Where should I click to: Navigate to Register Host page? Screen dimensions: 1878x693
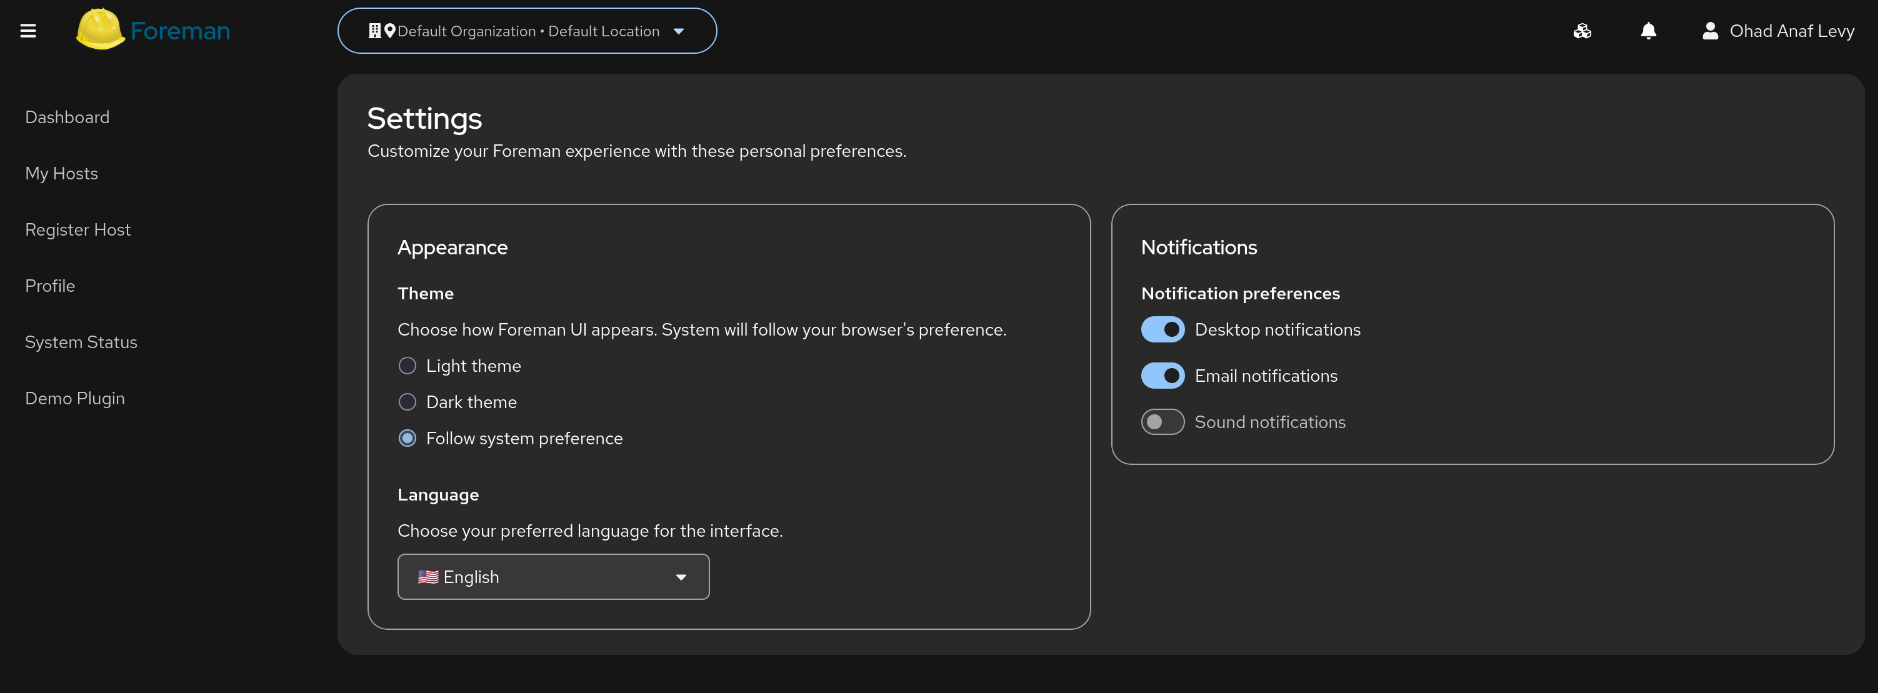(x=78, y=230)
